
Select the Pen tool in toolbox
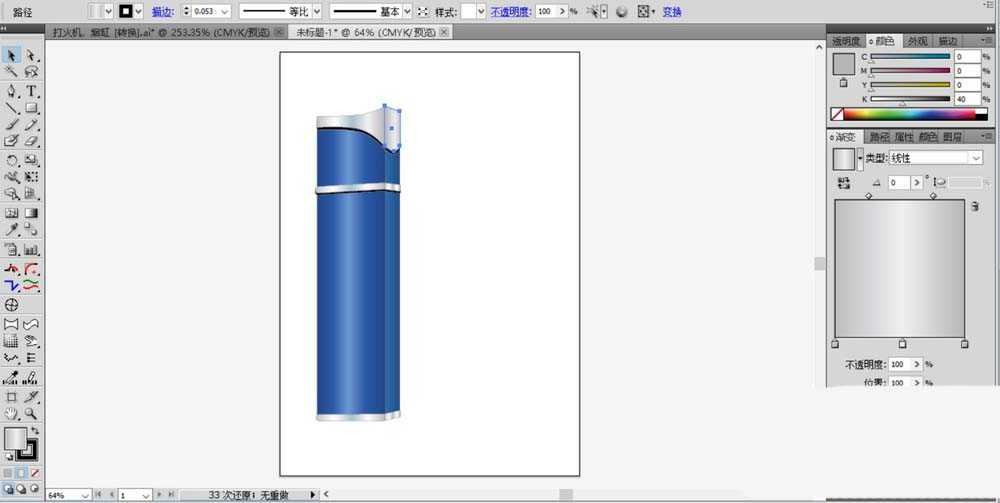11,91
